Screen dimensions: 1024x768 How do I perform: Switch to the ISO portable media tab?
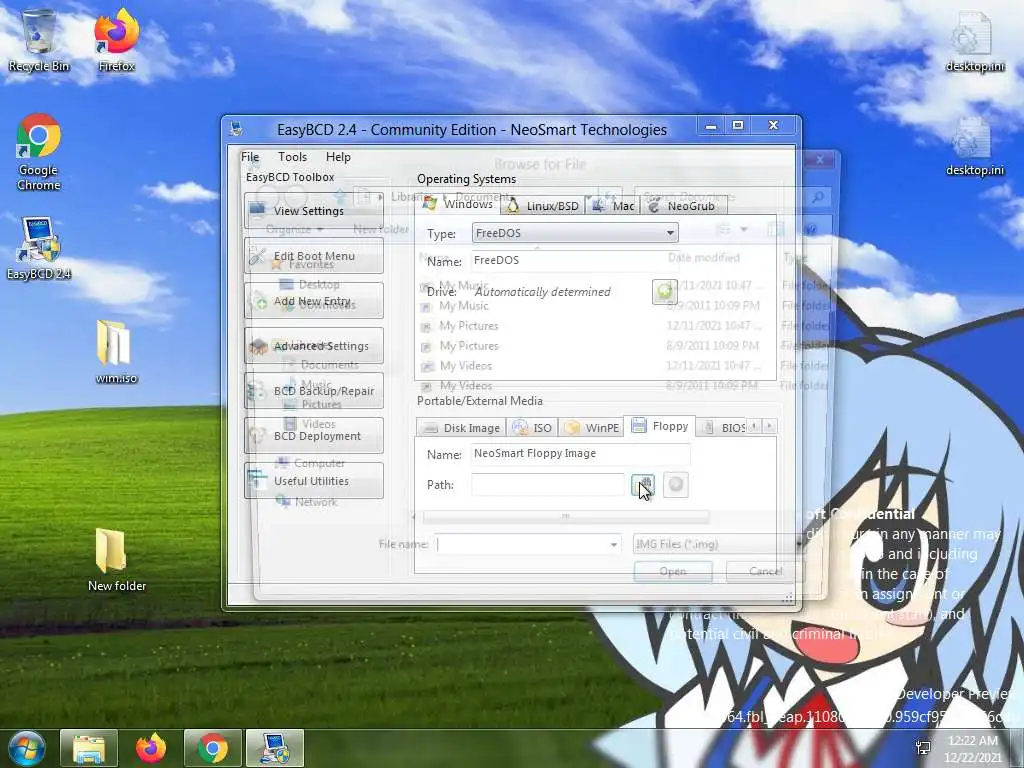point(532,428)
